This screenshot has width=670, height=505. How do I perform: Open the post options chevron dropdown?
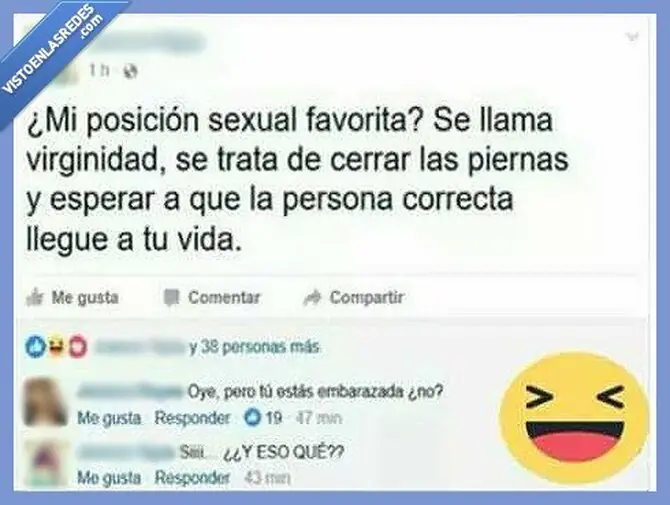632,38
